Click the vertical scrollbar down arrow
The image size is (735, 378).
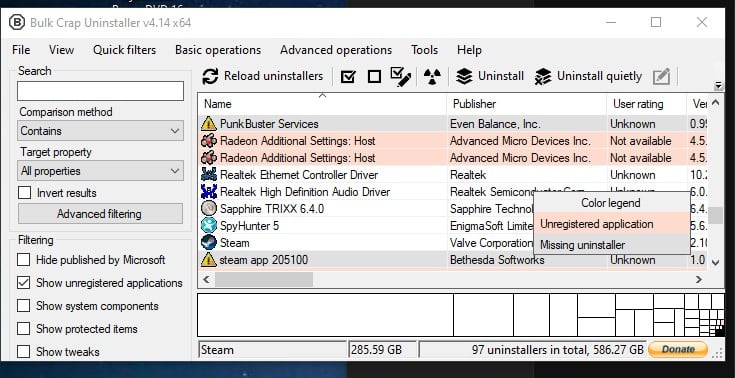715,262
